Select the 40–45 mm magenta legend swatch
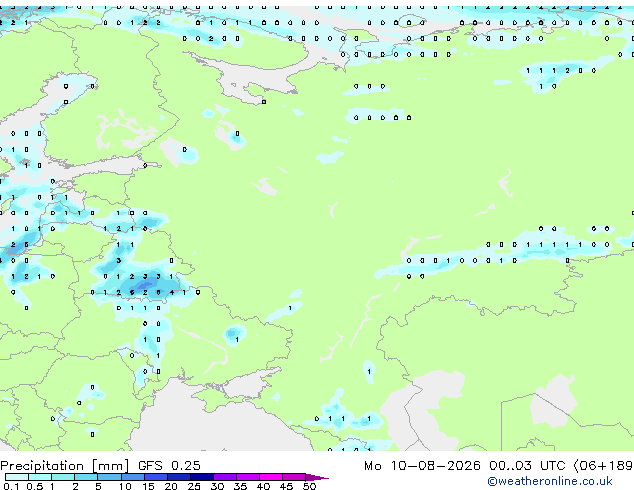Screen dimensions: 634x490 pyautogui.click(x=271, y=477)
